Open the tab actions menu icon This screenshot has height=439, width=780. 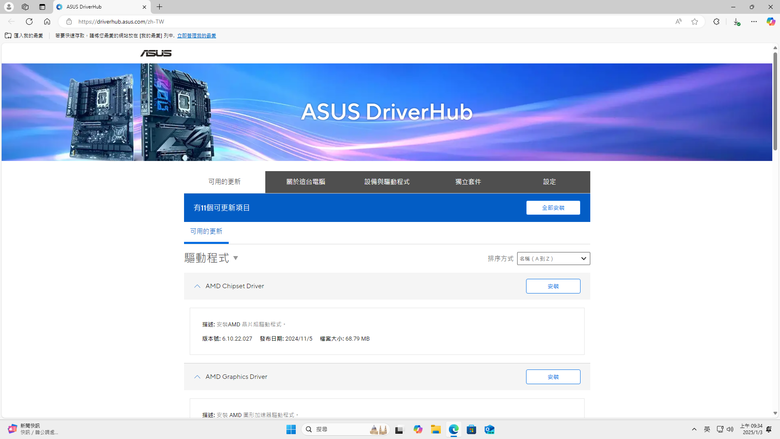pyautogui.click(x=42, y=7)
